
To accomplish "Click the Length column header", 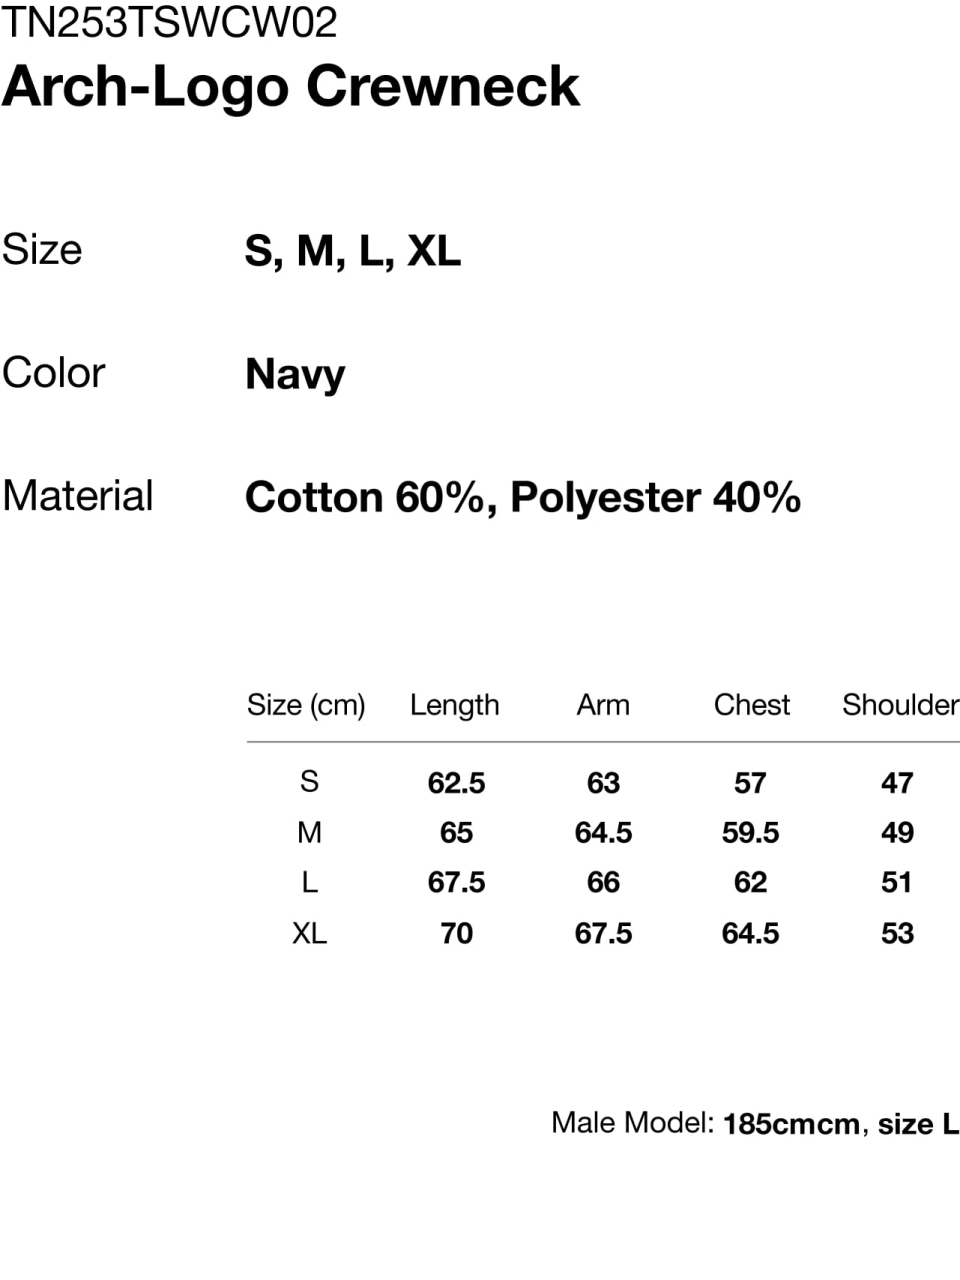I will [455, 705].
